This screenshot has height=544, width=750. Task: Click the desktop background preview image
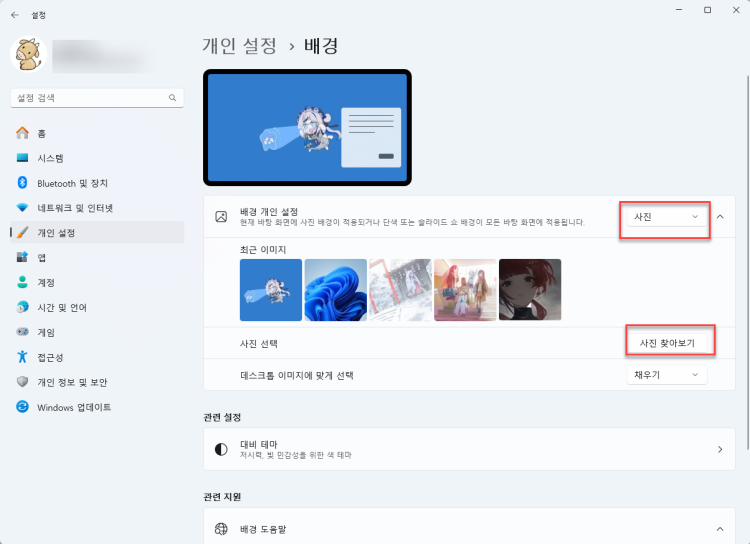pos(308,127)
